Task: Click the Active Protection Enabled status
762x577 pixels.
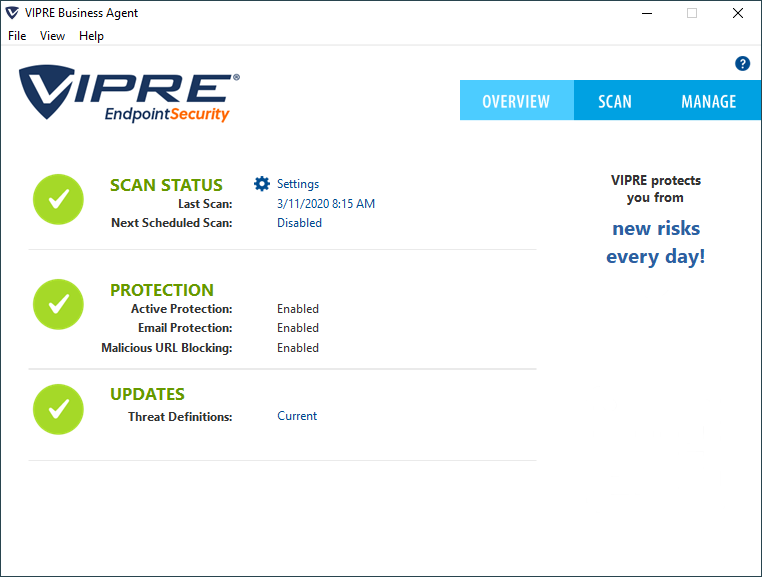Action: [298, 309]
